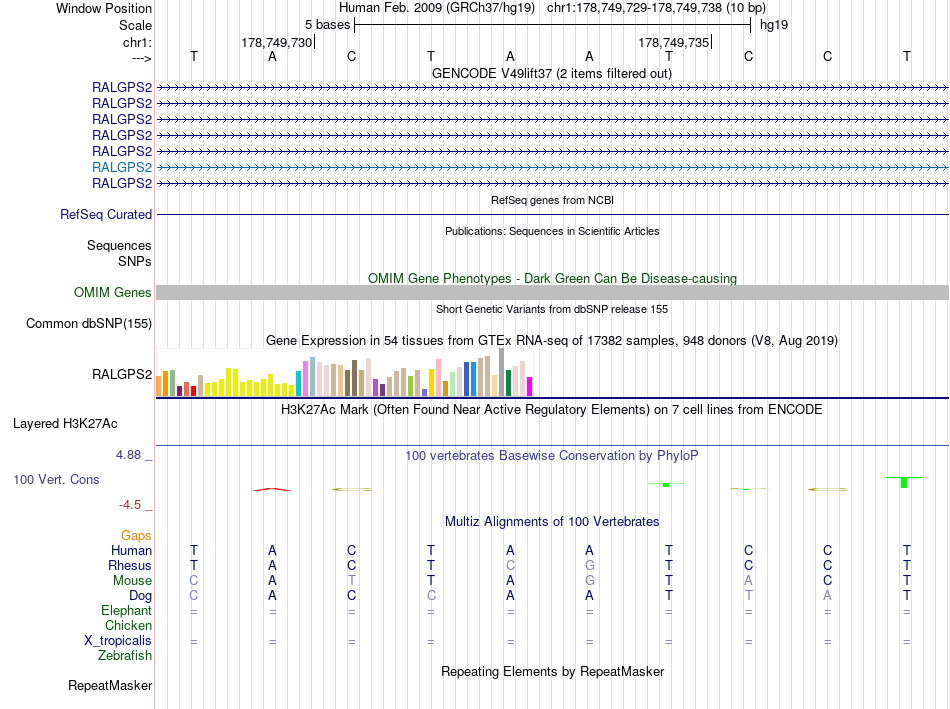Click the Common dbSNP(155) label
This screenshot has height=709, width=950.
tap(88, 324)
